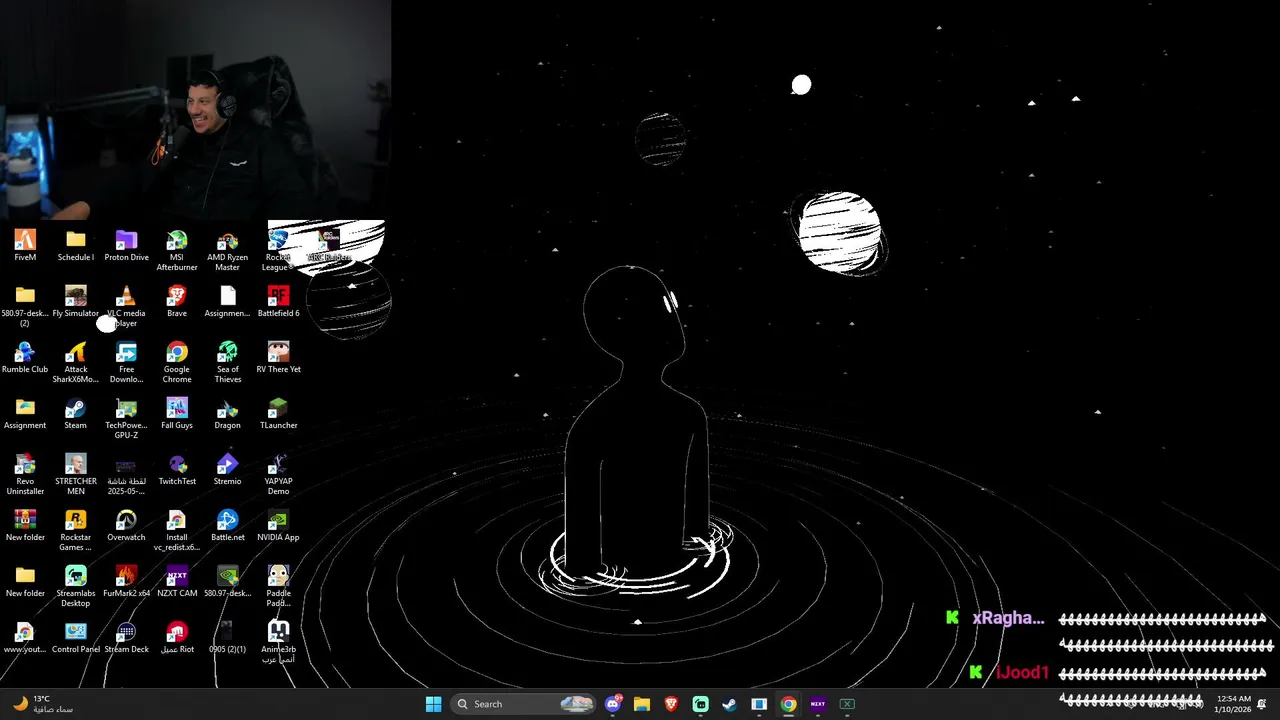Open the clock showing 12:54 AM
This screenshot has width=1280, height=720.
coord(1231,704)
